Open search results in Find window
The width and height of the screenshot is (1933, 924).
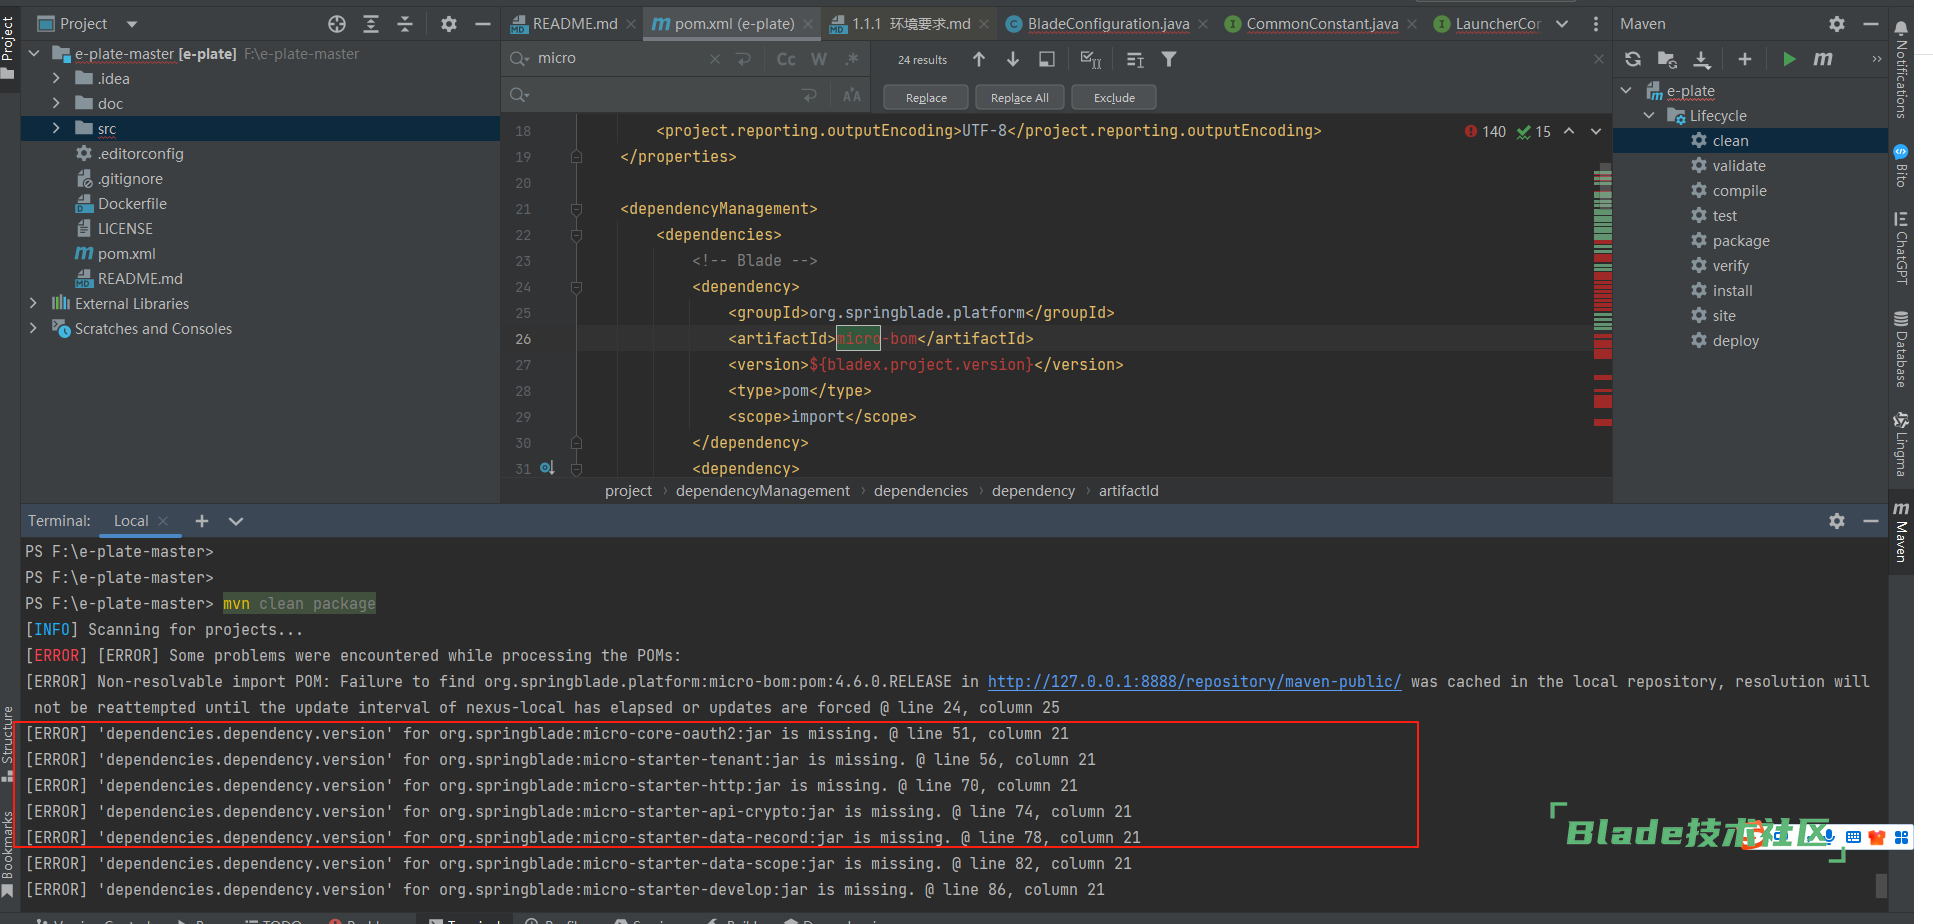tap(1047, 59)
